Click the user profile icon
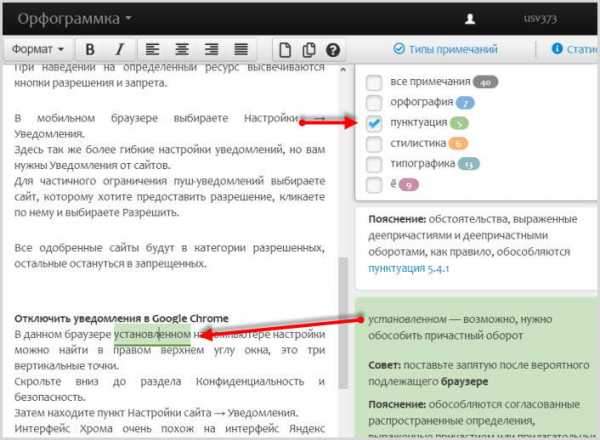600x440 pixels. pyautogui.click(x=470, y=19)
